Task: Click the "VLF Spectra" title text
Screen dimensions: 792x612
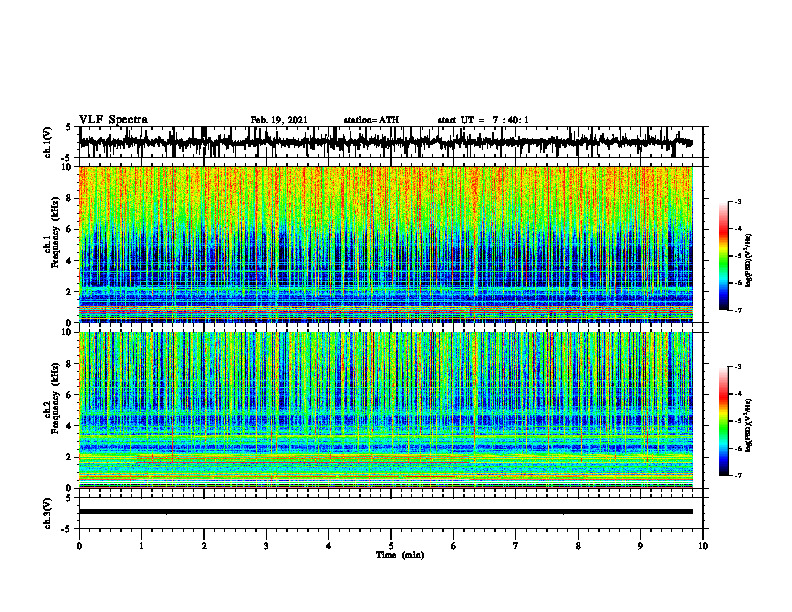Action: pos(113,120)
